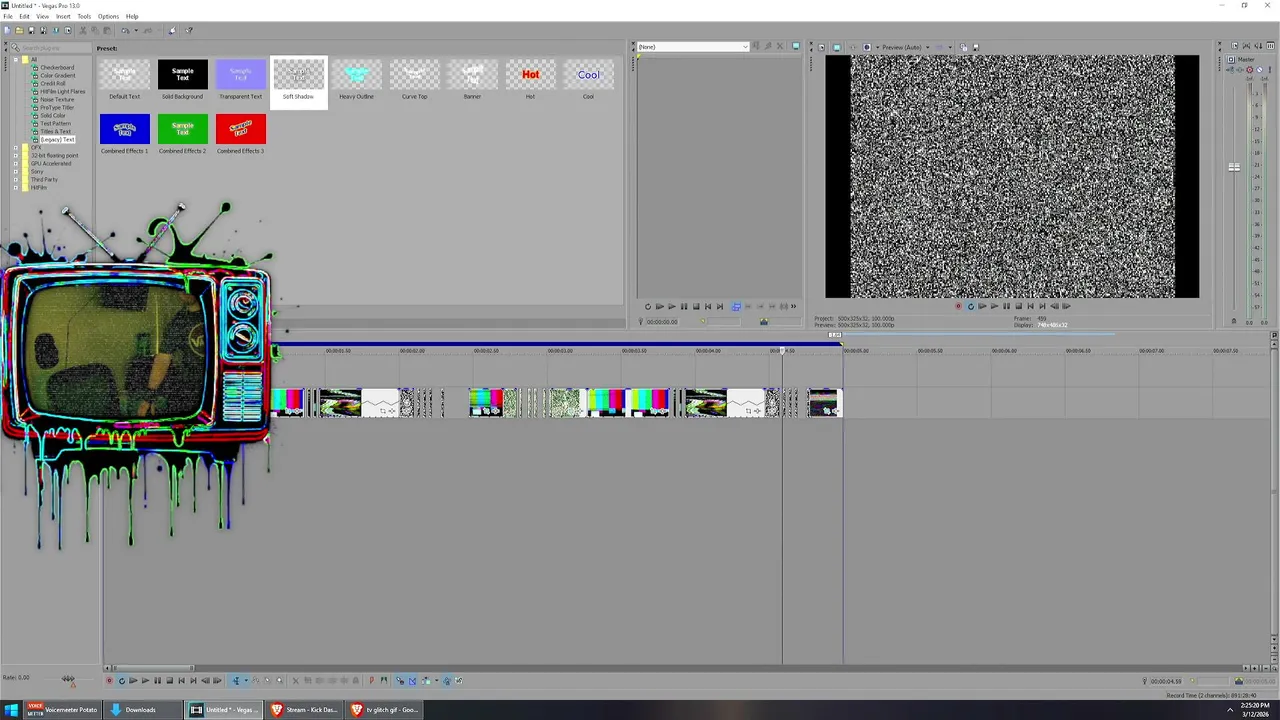Choose the Transparent Text preset
The image size is (1280, 720).
(x=240, y=79)
